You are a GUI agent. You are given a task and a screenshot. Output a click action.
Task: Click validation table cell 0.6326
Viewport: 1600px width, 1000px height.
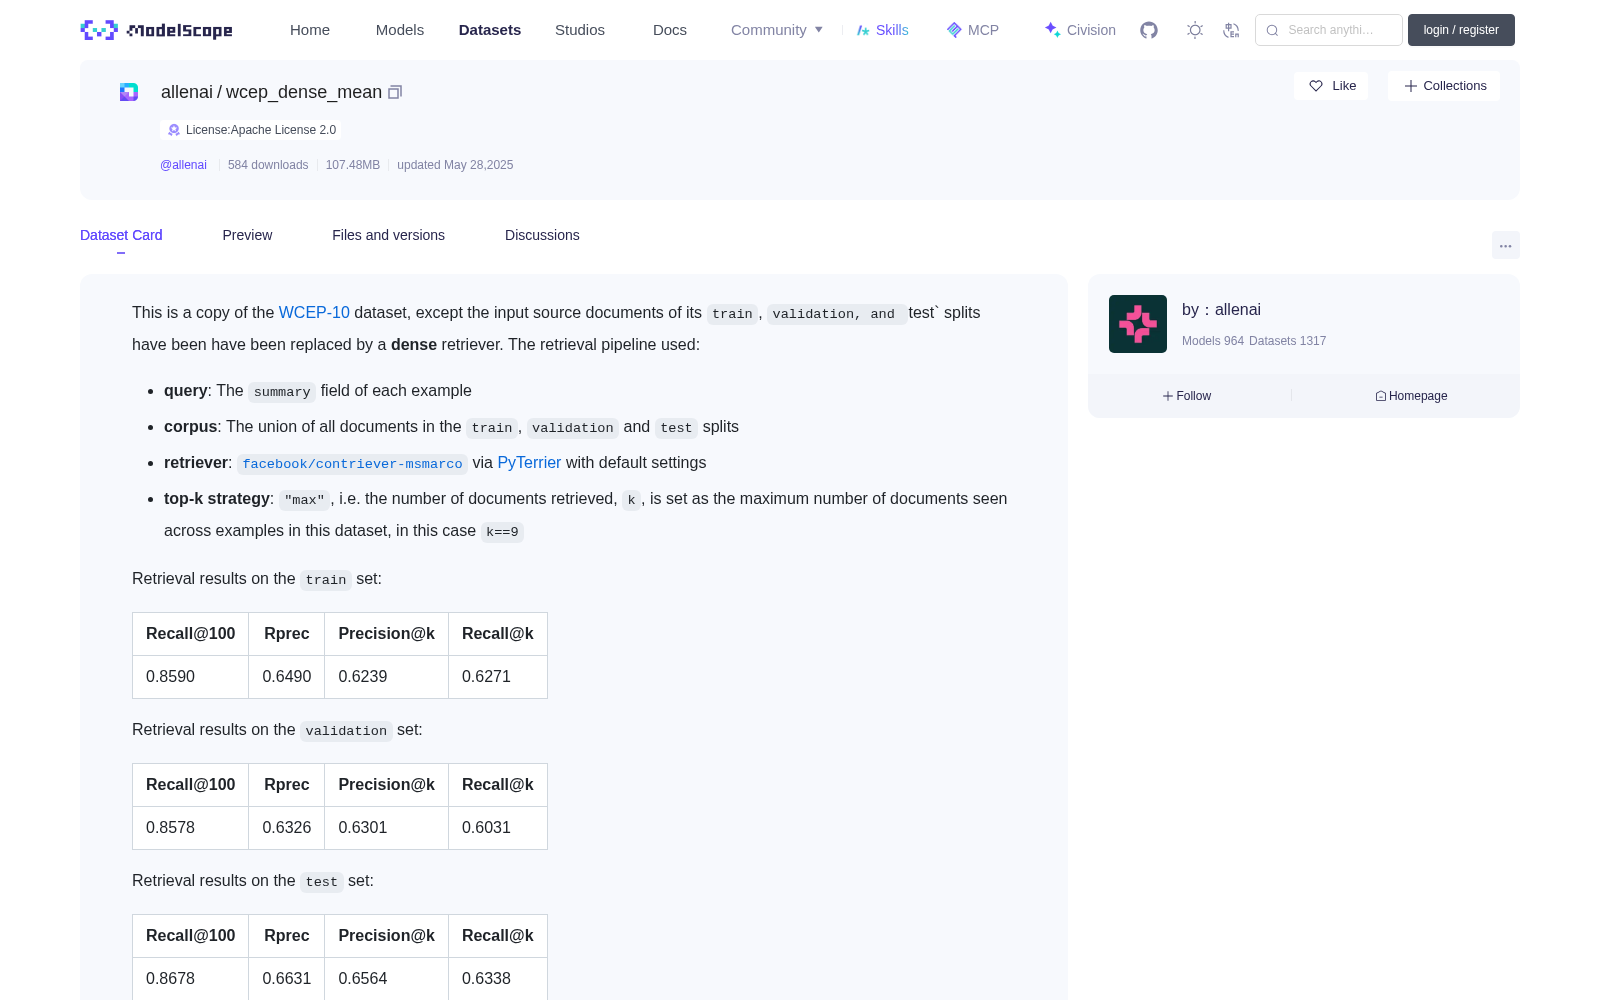[287, 828]
